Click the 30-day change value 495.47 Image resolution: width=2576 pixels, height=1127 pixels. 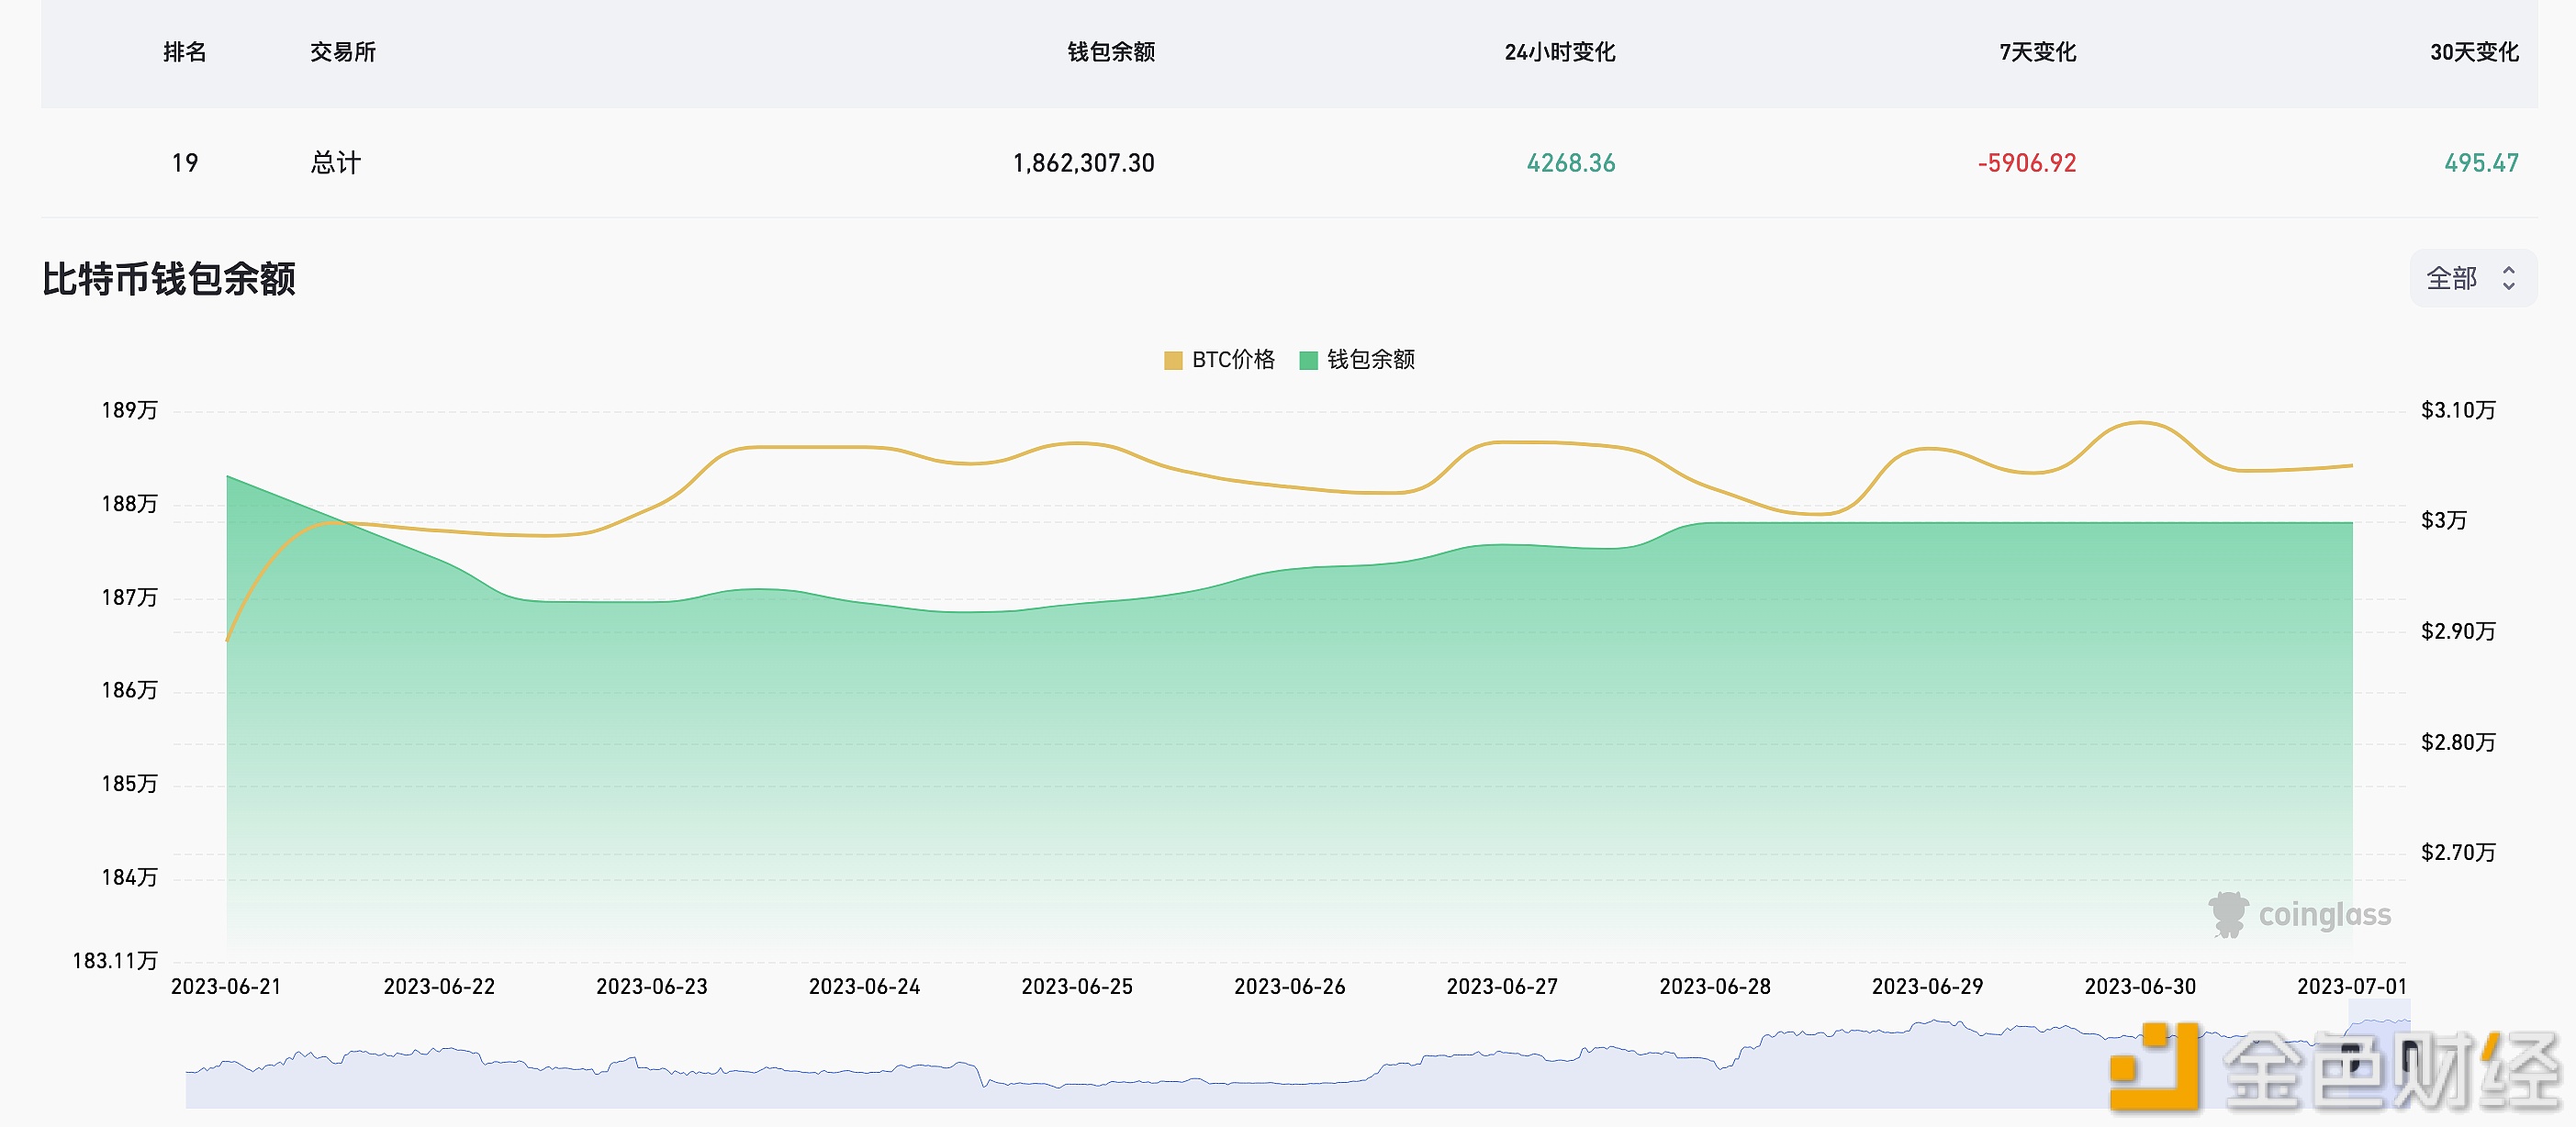coord(2482,163)
